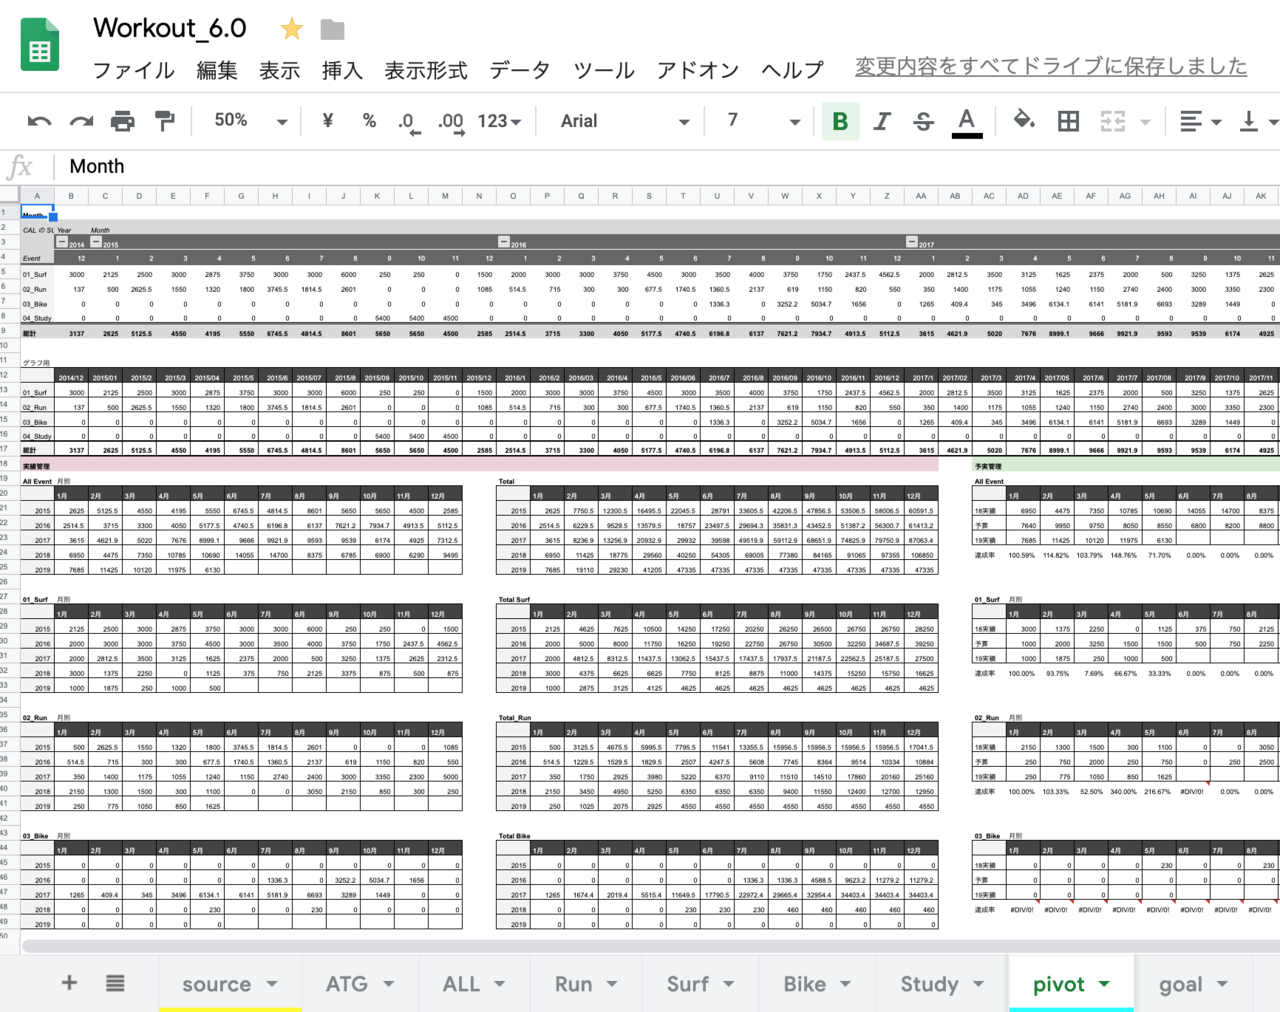1280x1012 pixels.
Task: Open the 表示 menu
Action: pyautogui.click(x=280, y=70)
